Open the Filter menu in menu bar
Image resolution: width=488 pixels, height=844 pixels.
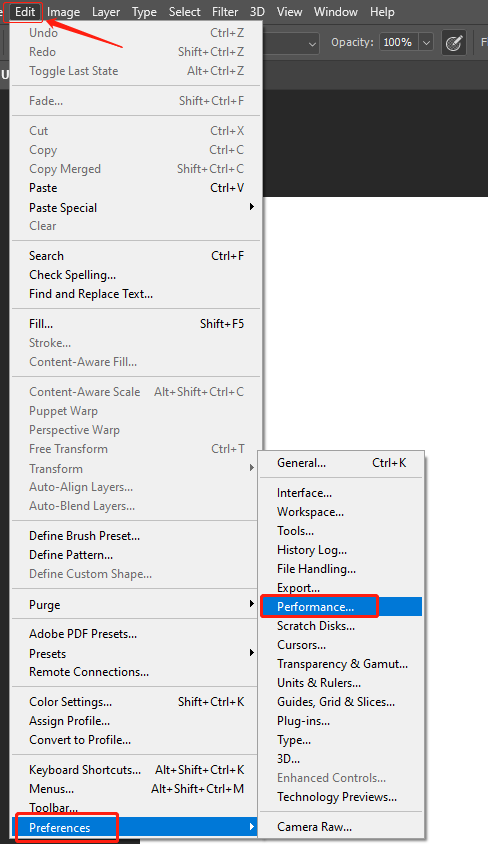(x=225, y=12)
